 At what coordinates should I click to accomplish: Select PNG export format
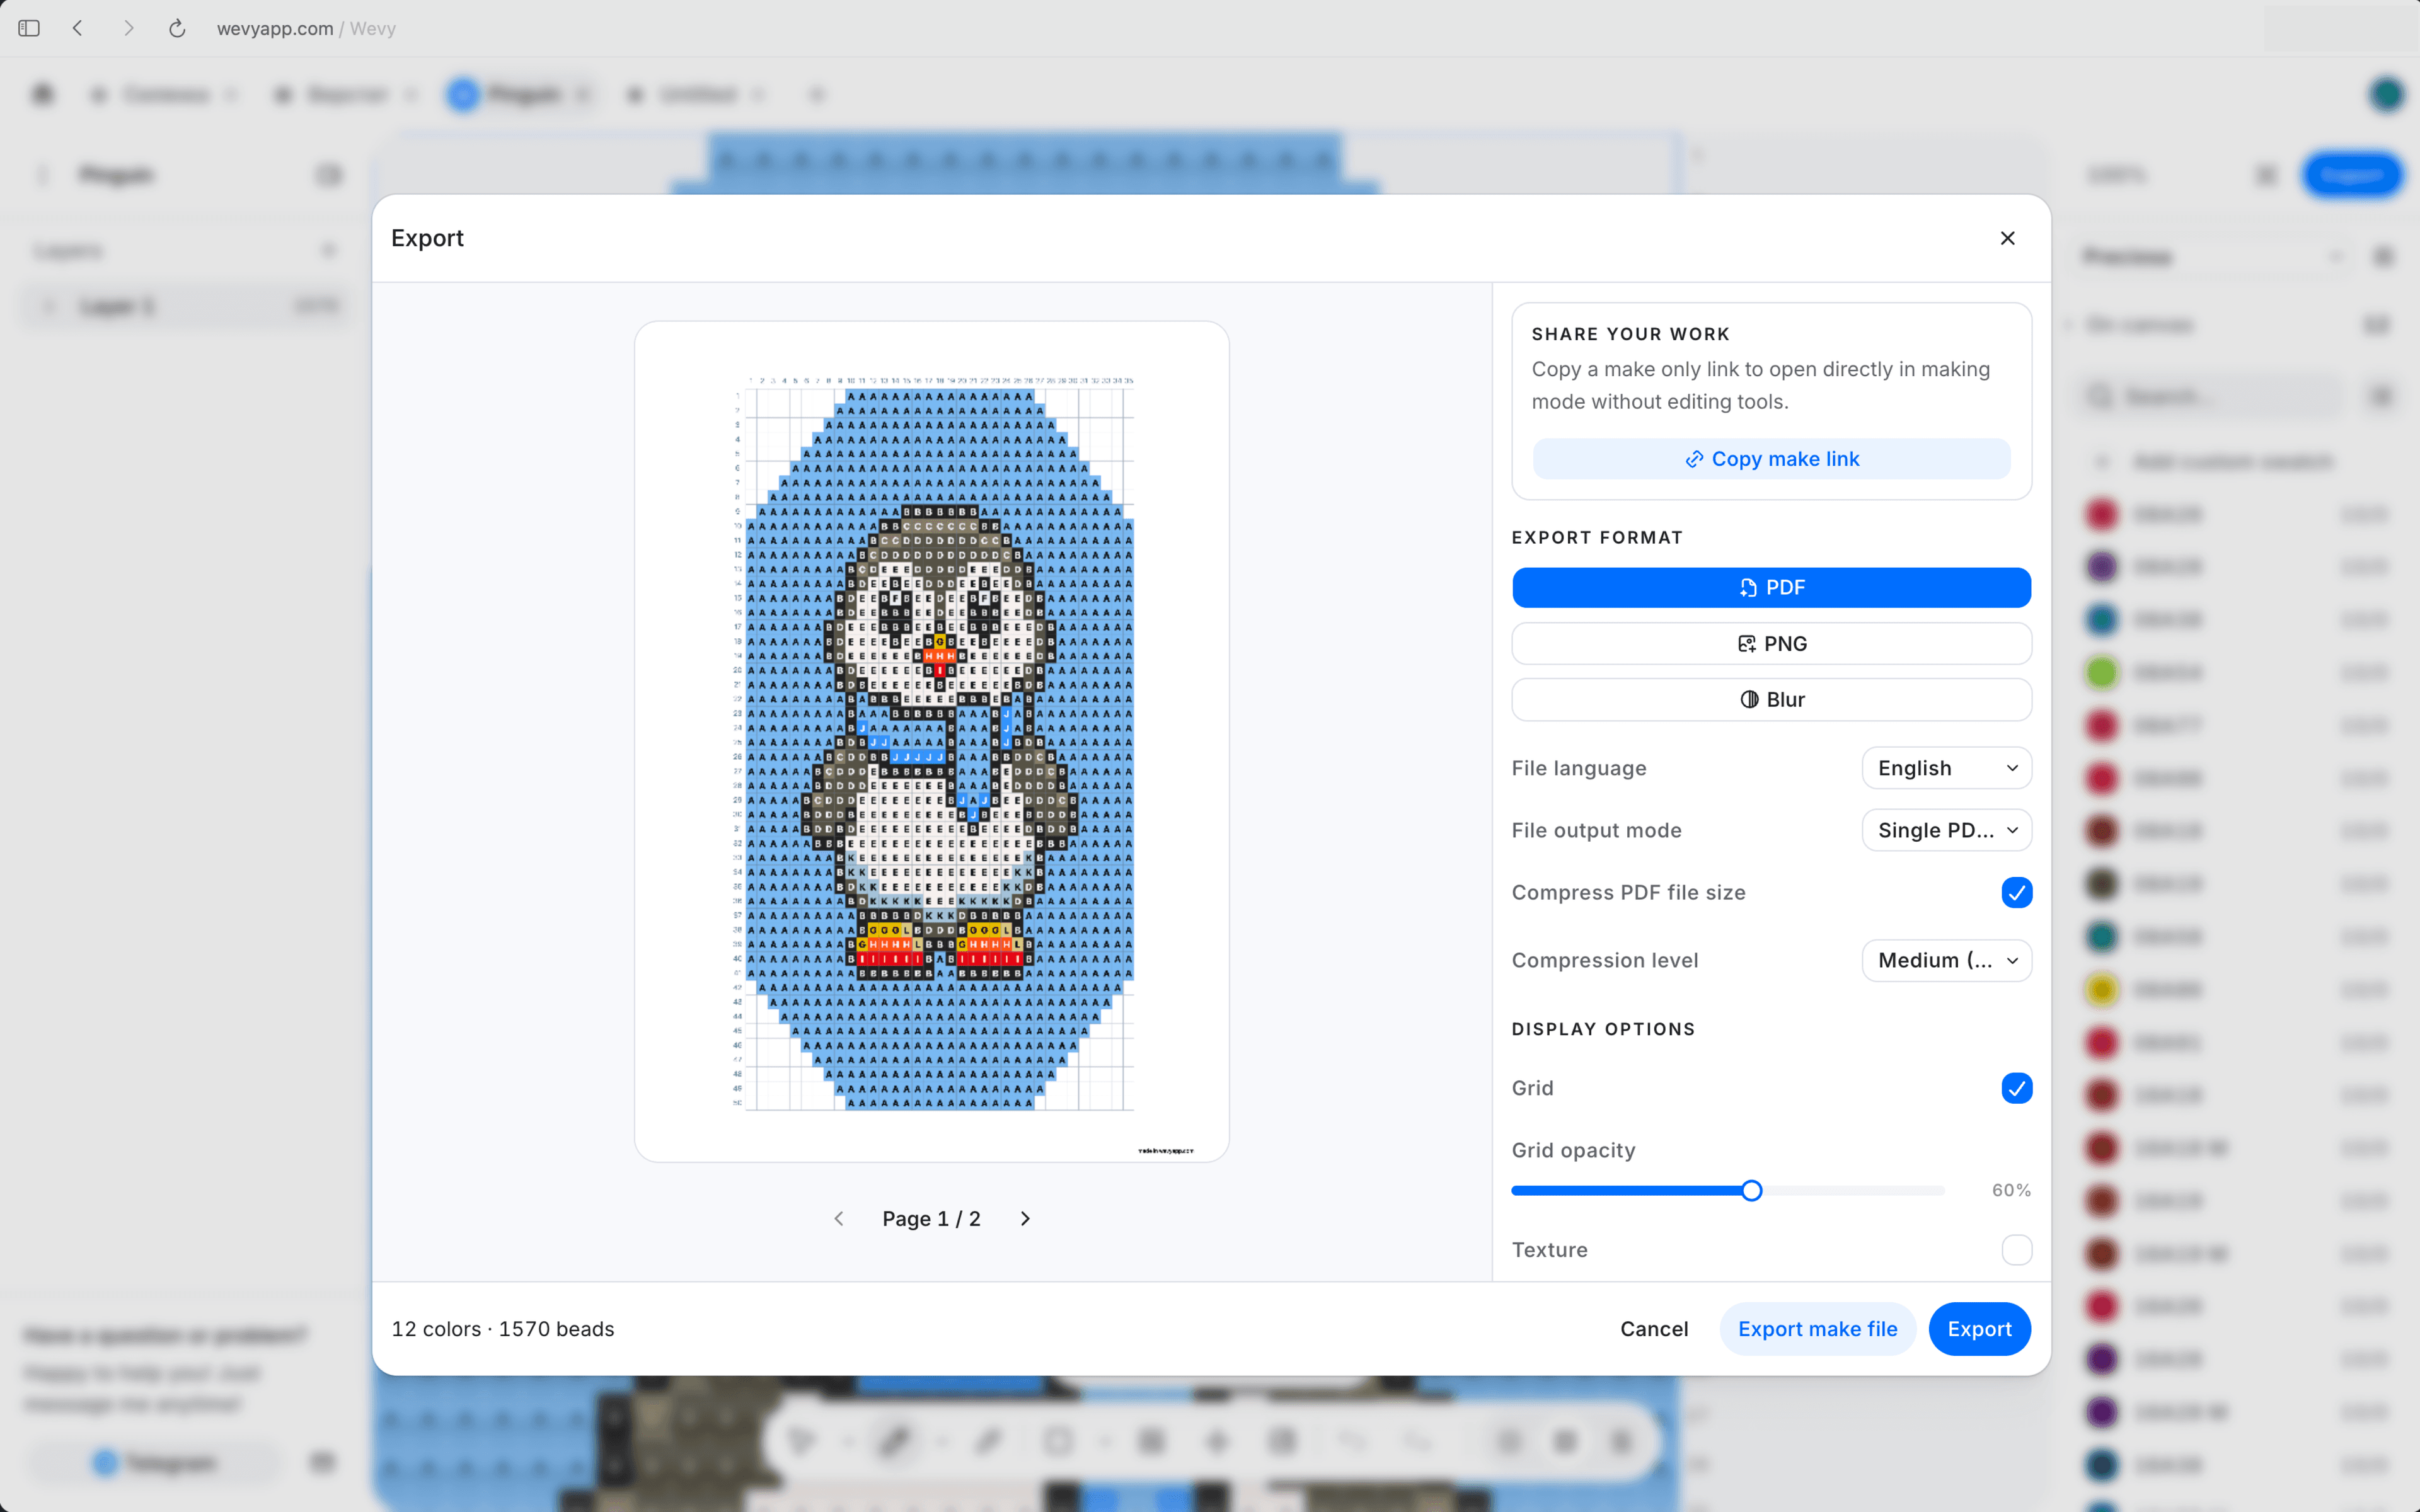click(x=1771, y=644)
